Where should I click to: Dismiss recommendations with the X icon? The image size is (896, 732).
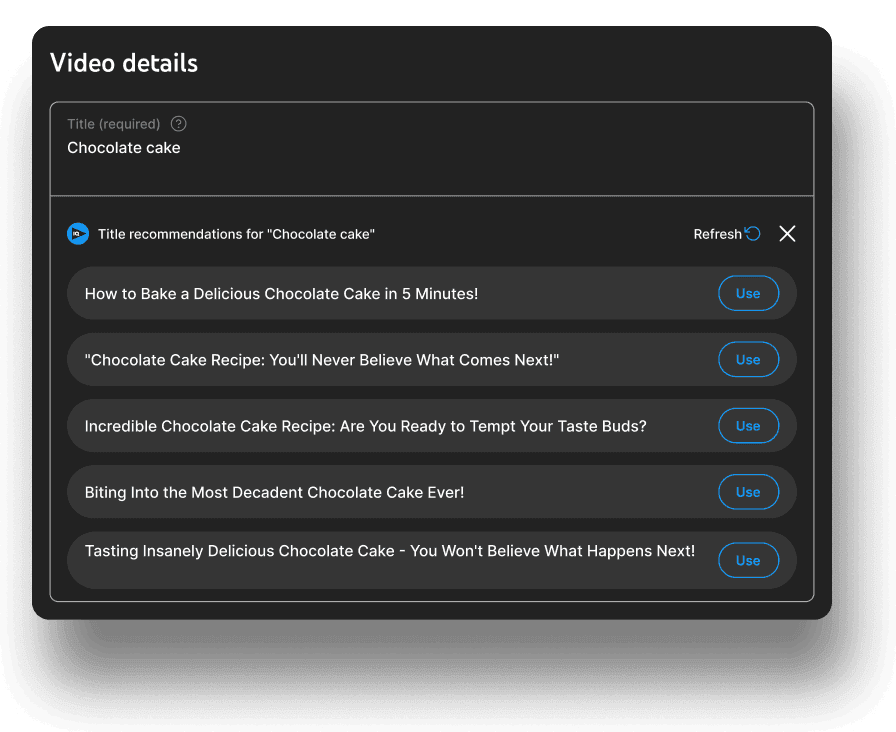[x=787, y=233]
